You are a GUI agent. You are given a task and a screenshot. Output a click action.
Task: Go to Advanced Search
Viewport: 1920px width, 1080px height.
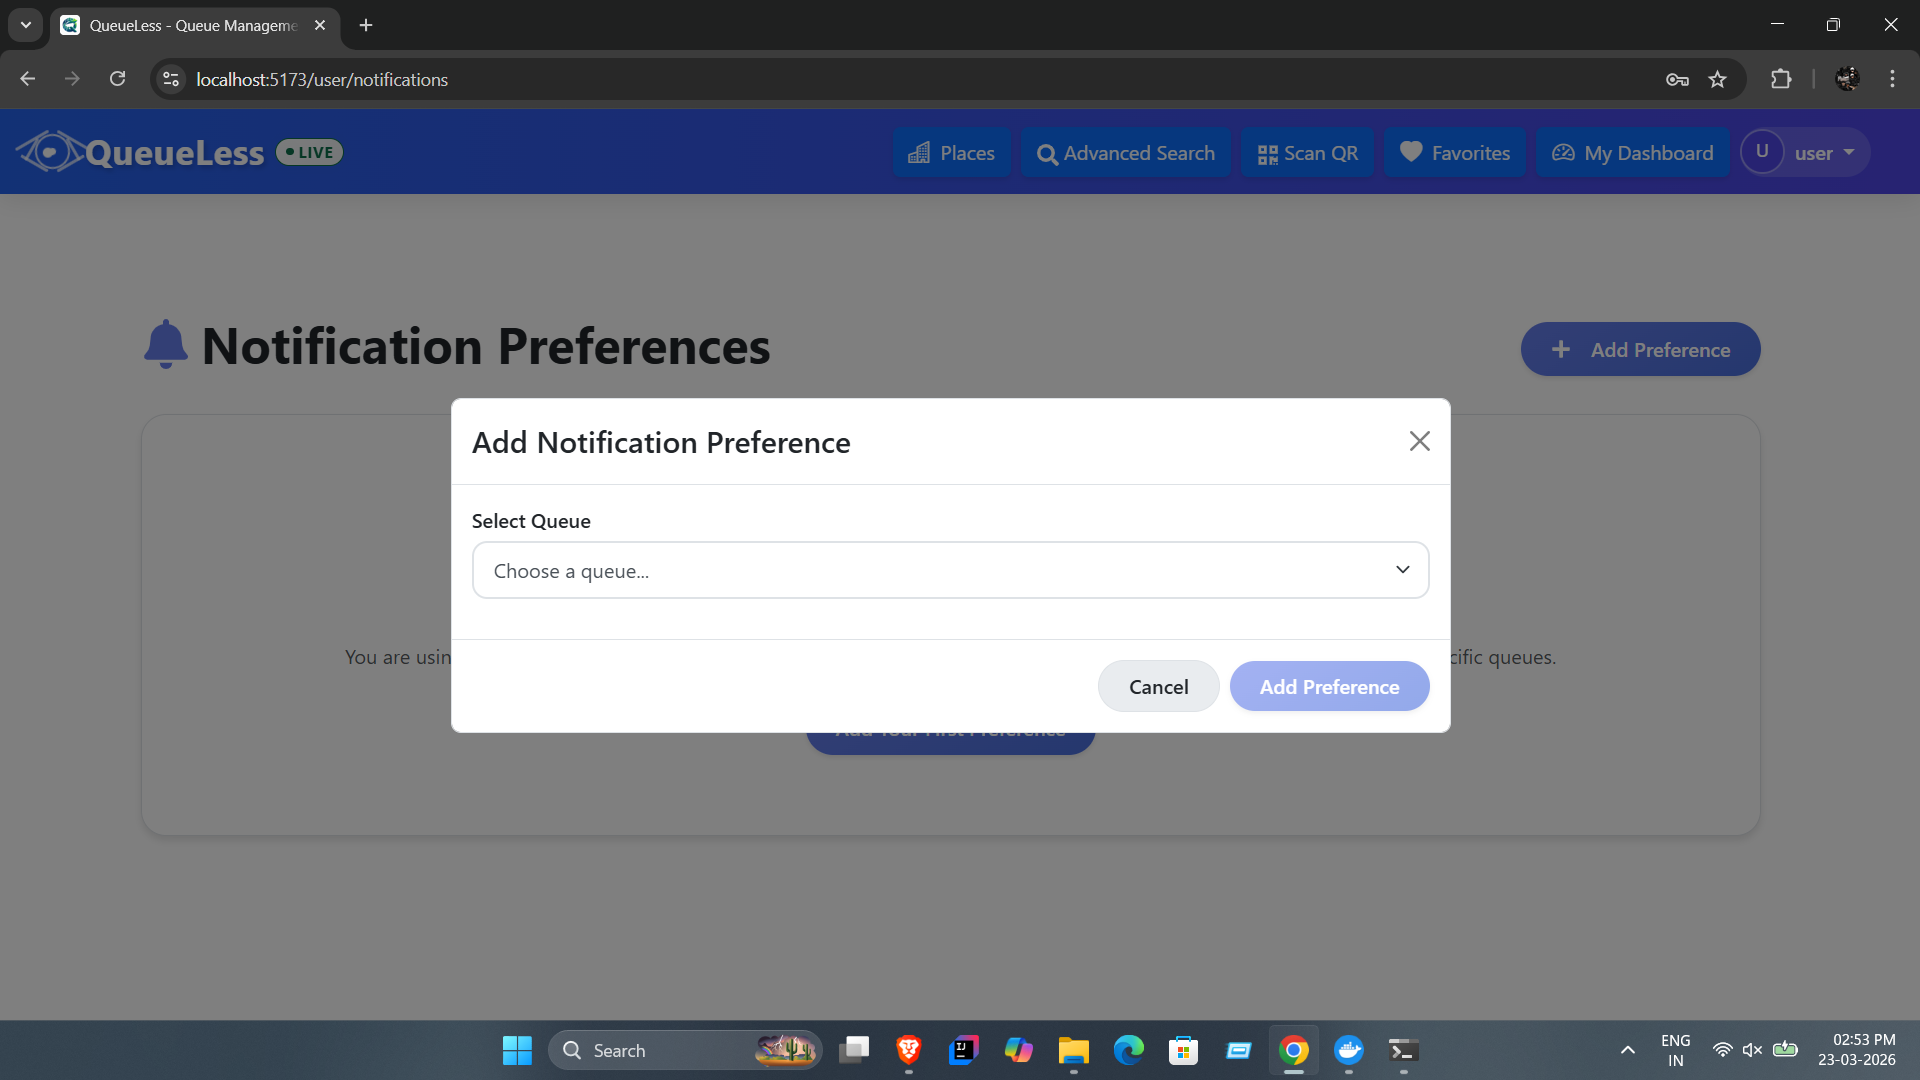tap(1126, 153)
